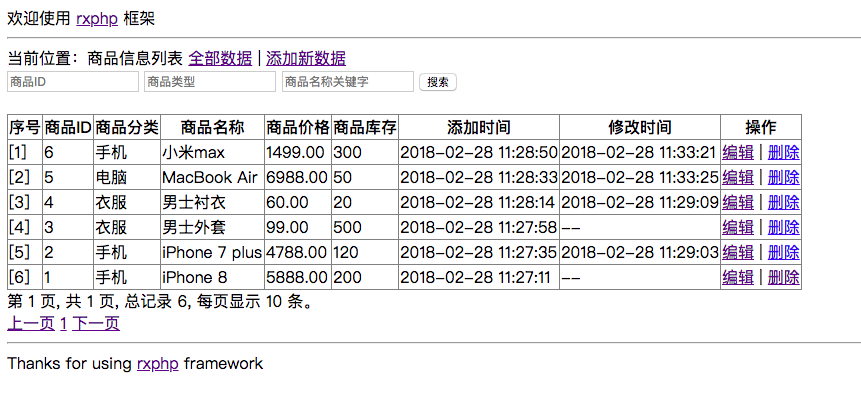Edit the 小米max row via 编辑
The height and width of the screenshot is (393, 861).
[737, 152]
